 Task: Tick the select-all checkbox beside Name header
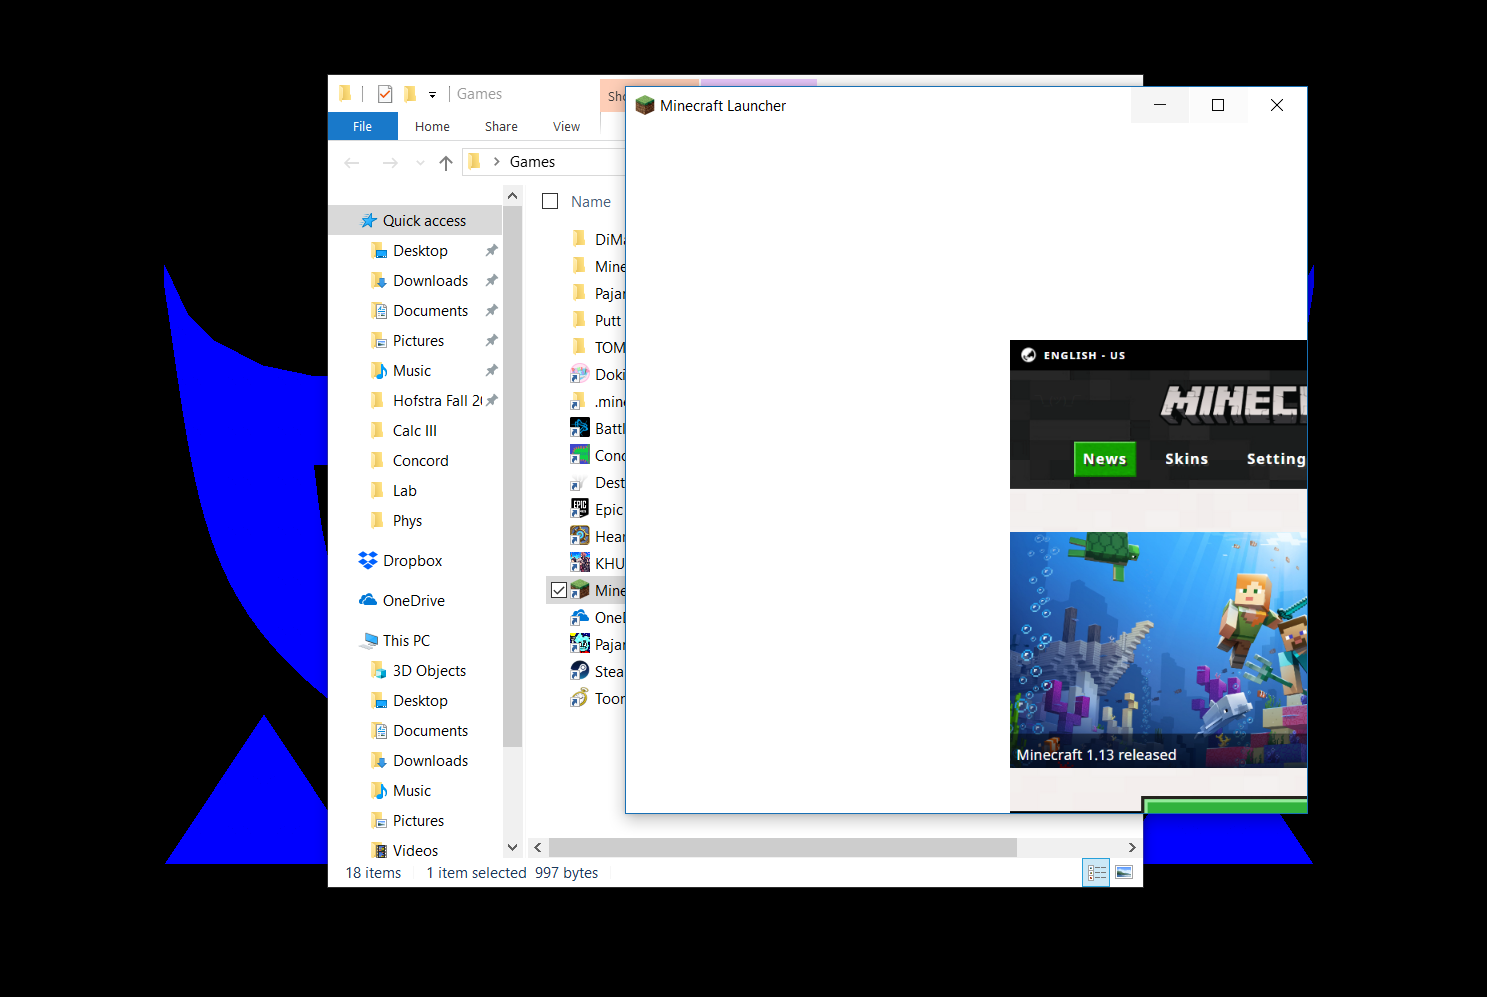[550, 201]
